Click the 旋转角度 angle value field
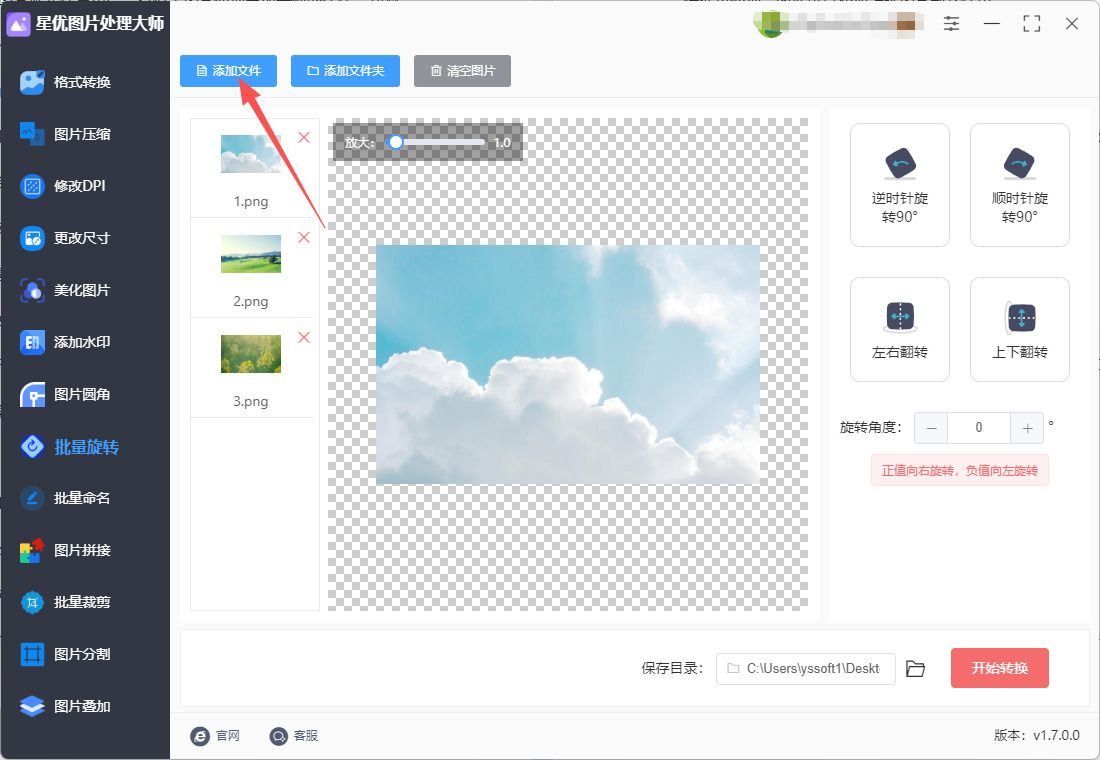Viewport: 1100px width, 760px height. click(979, 428)
